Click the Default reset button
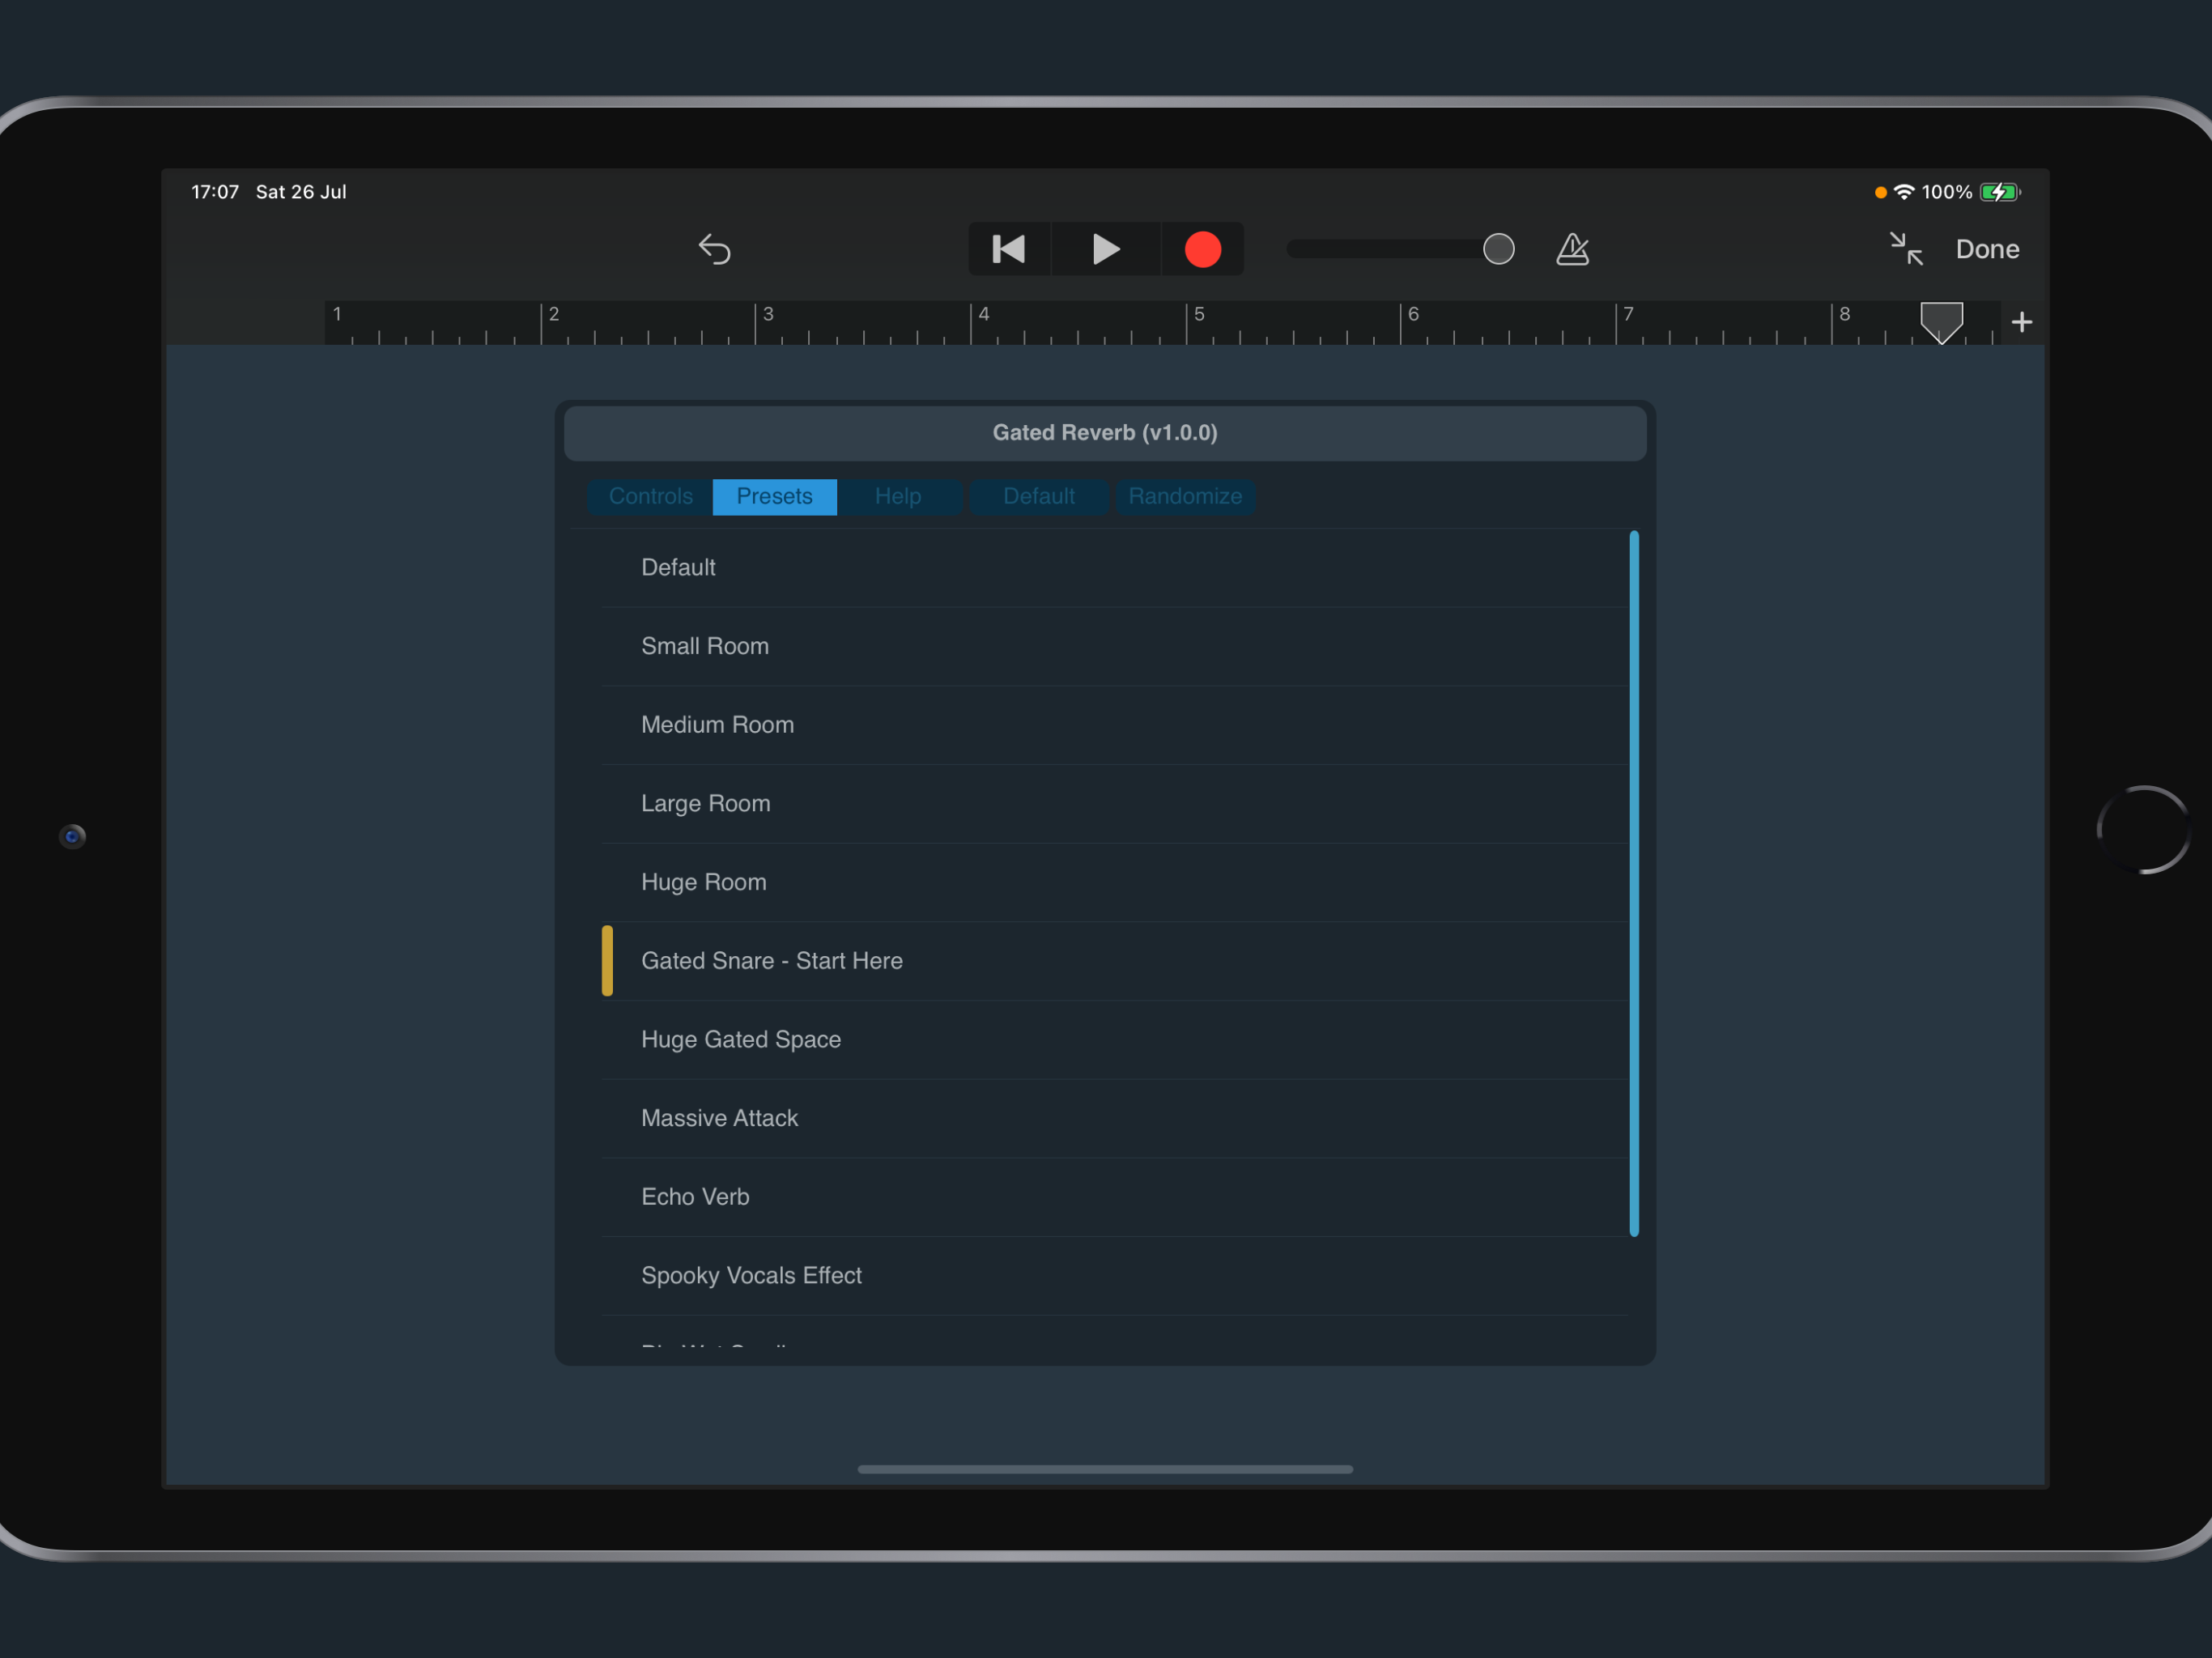Image resolution: width=2212 pixels, height=1658 pixels. pos(1039,497)
